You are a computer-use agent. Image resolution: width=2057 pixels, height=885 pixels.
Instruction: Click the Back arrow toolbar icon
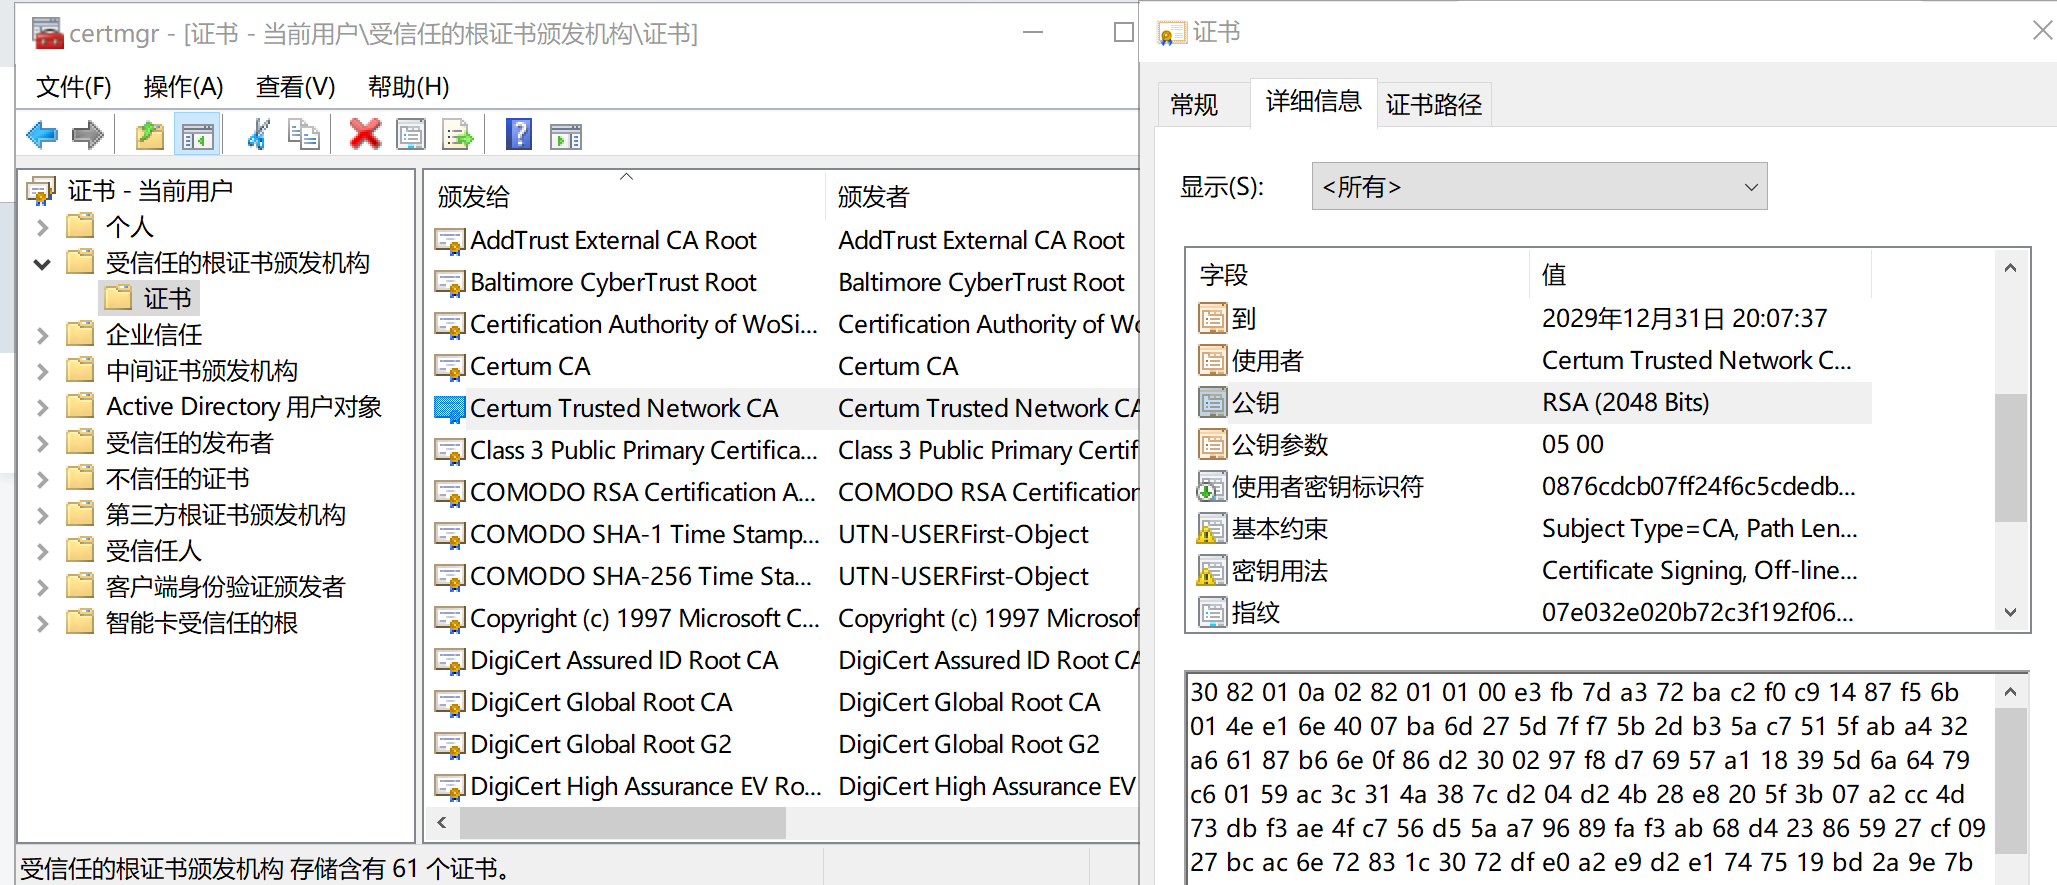point(42,134)
